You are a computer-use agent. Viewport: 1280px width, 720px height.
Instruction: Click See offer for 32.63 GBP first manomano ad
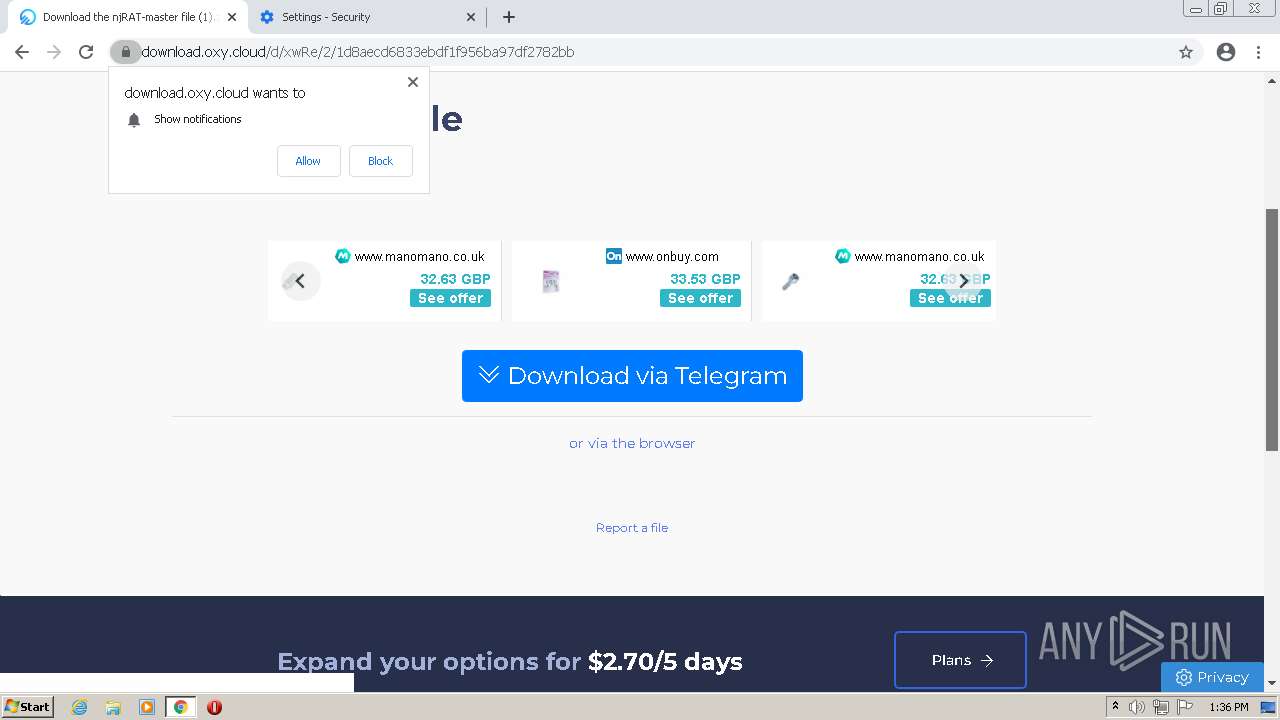tap(450, 298)
